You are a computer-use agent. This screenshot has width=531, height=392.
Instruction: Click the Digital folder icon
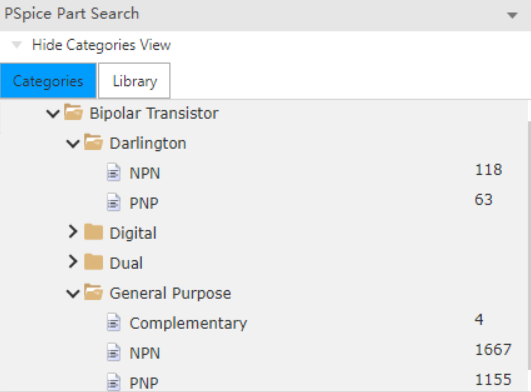point(93,232)
